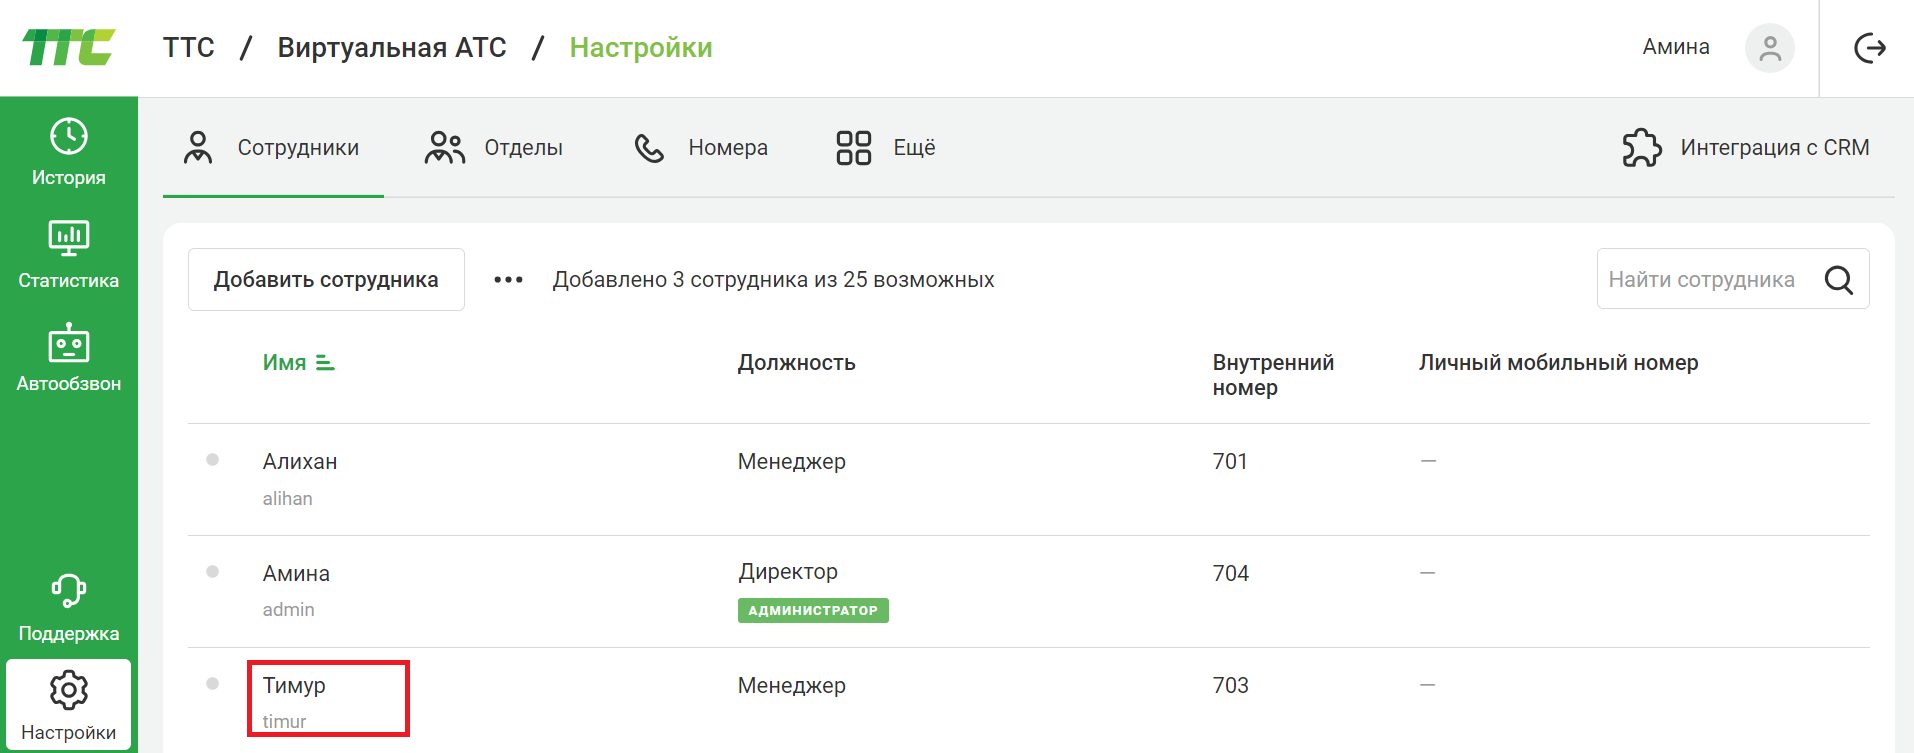Click the alihan login text
This screenshot has width=1914, height=753.
tap(288, 498)
